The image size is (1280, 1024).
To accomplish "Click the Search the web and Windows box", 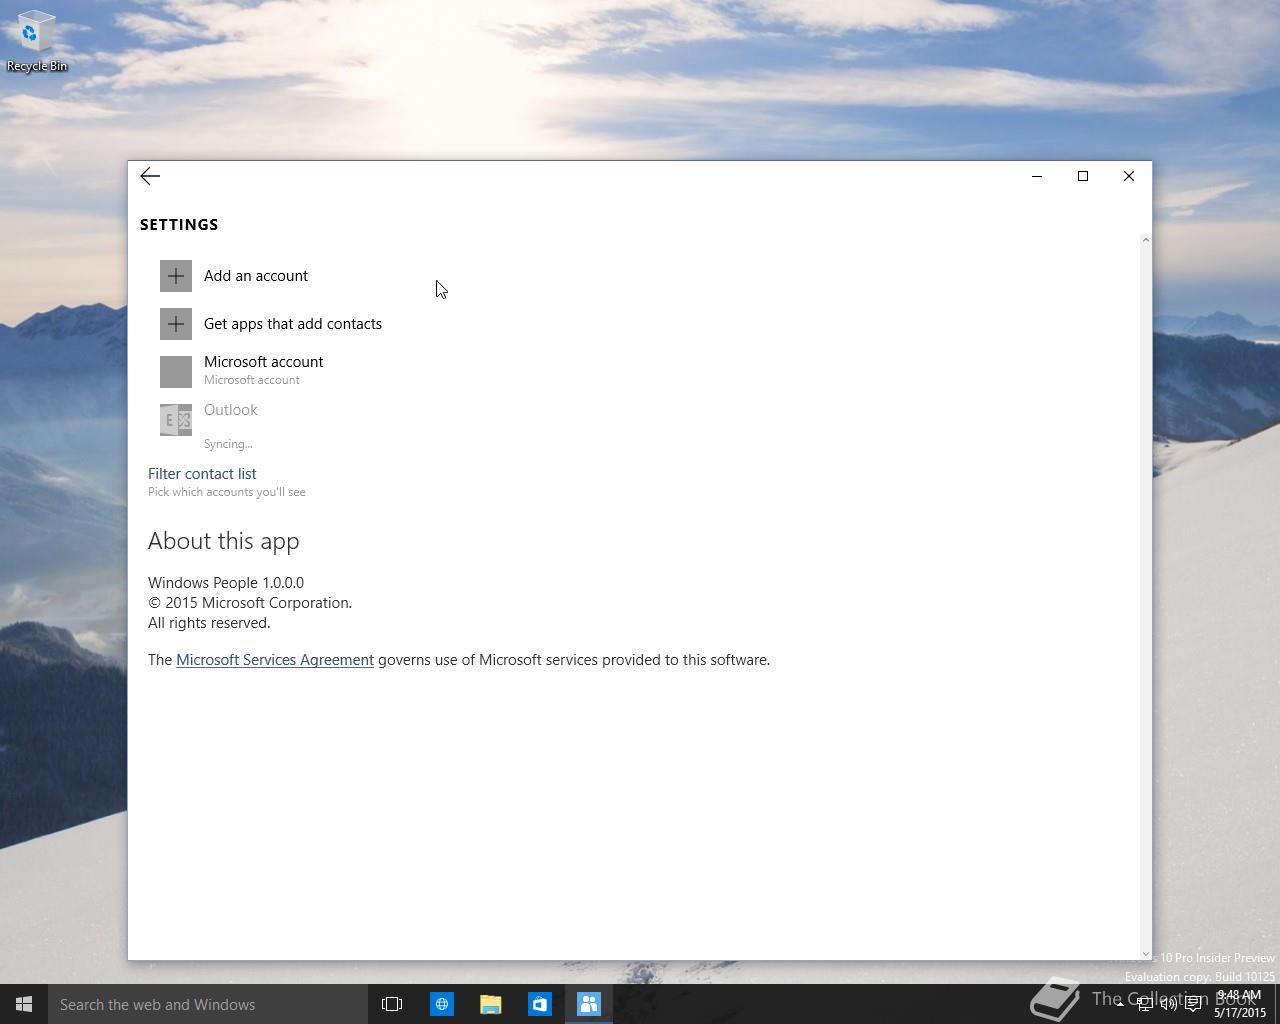I will coord(208,1004).
